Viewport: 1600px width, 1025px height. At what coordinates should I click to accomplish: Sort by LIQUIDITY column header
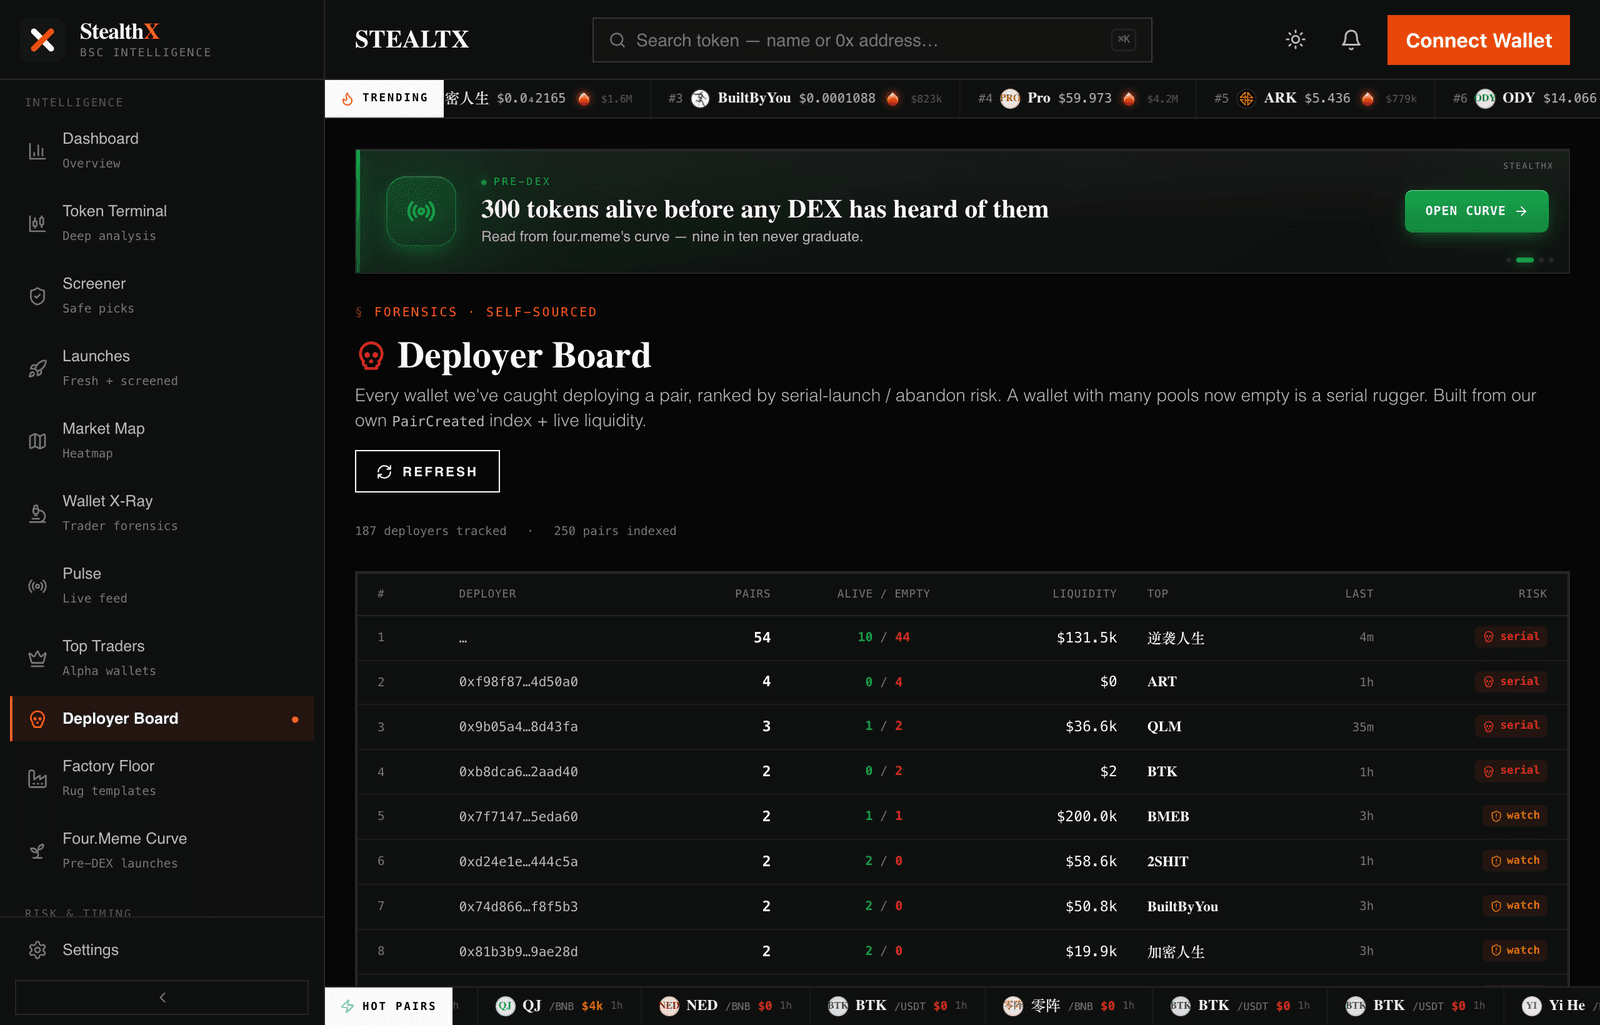coord(1084,594)
